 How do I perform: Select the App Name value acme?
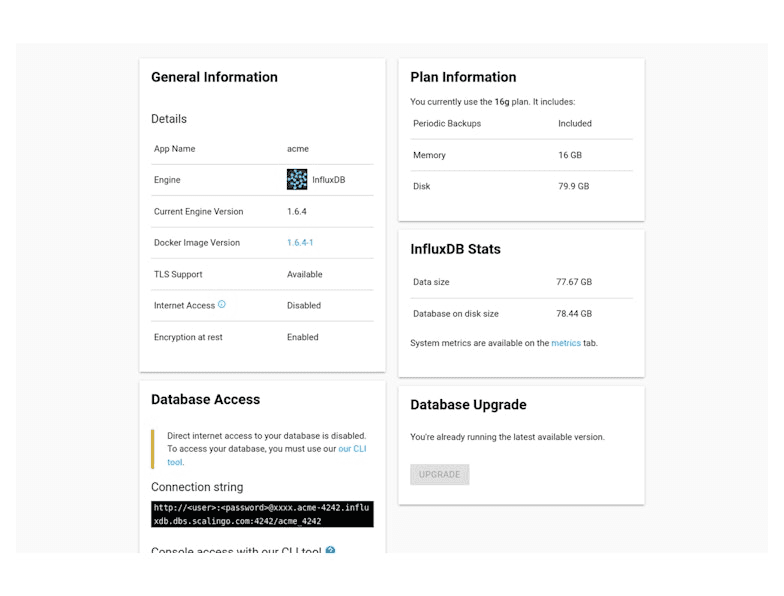tap(298, 149)
